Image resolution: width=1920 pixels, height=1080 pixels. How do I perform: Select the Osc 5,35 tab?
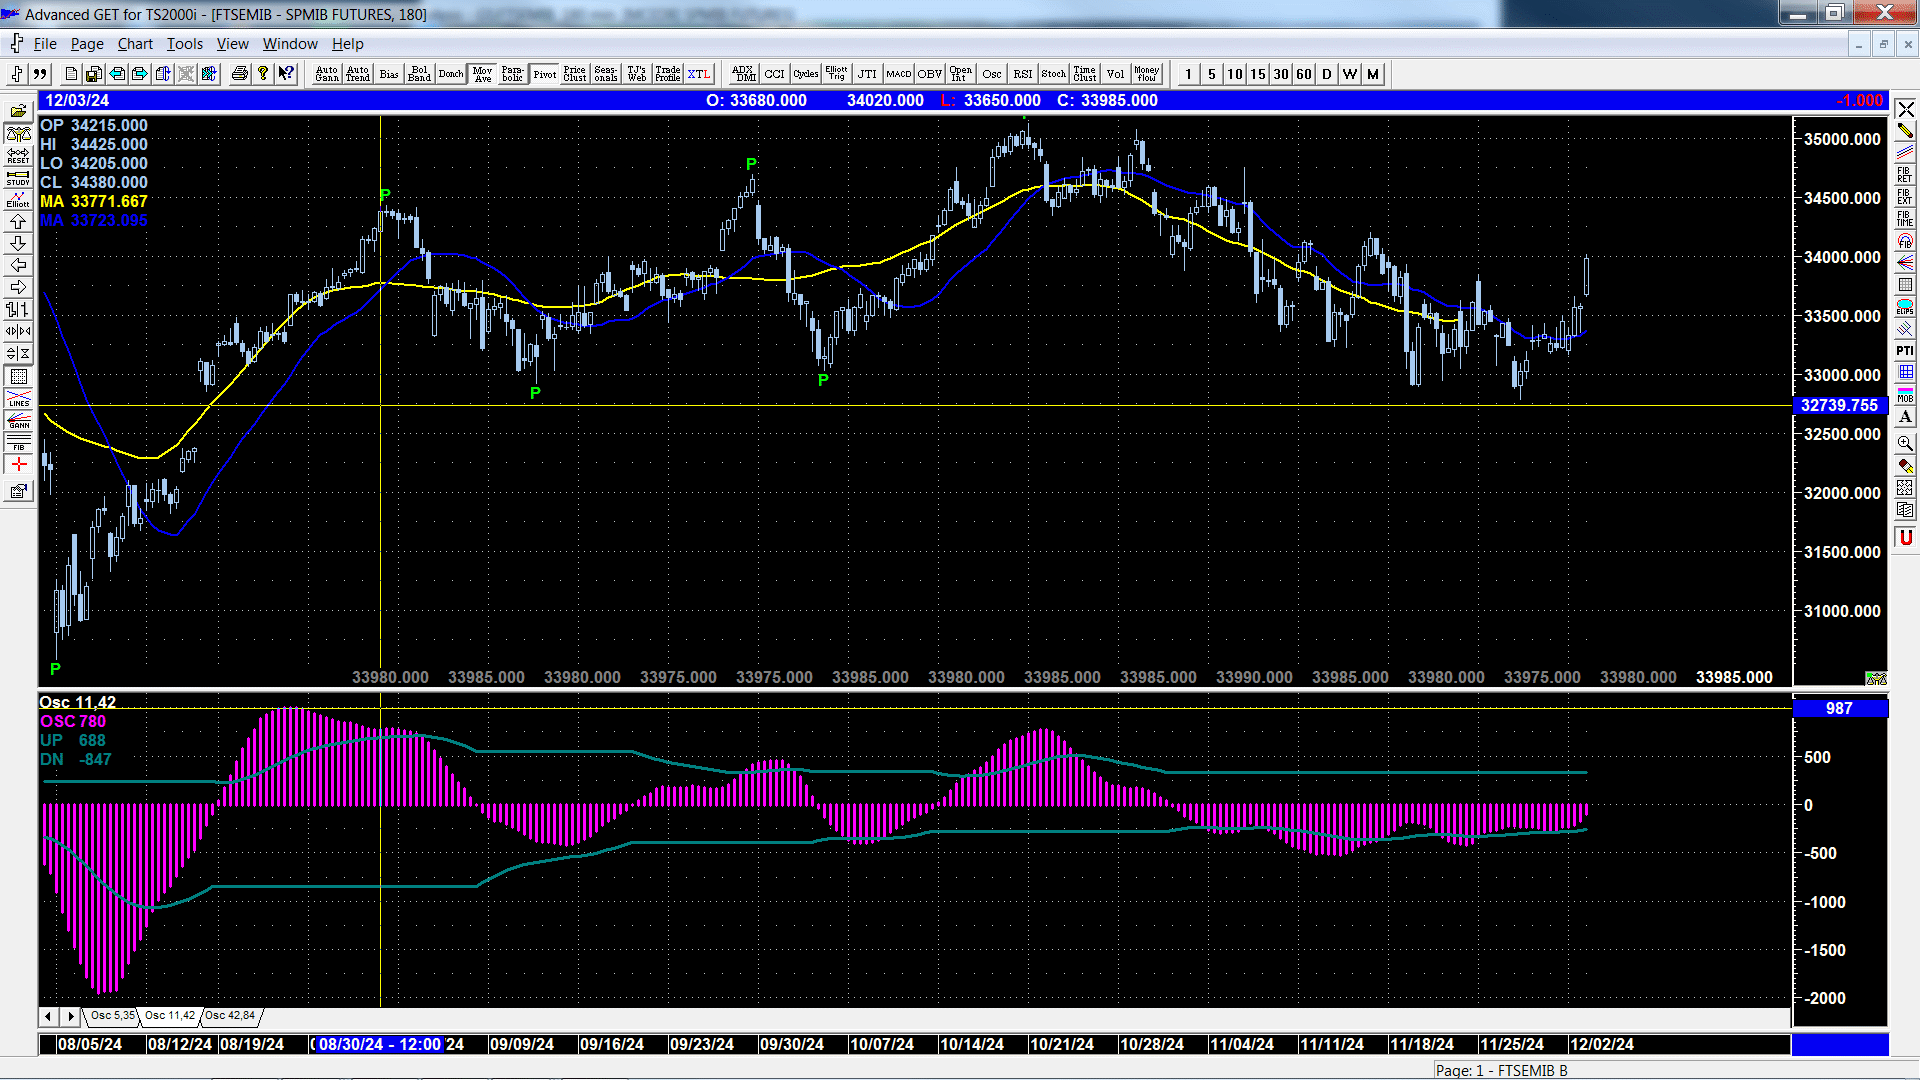(x=112, y=1016)
